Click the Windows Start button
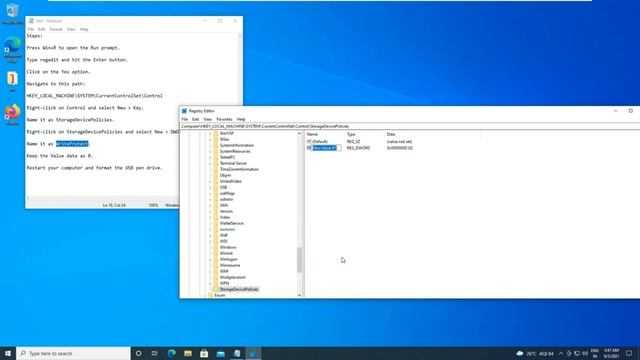Image resolution: width=640 pixels, height=360 pixels. coord(8,353)
